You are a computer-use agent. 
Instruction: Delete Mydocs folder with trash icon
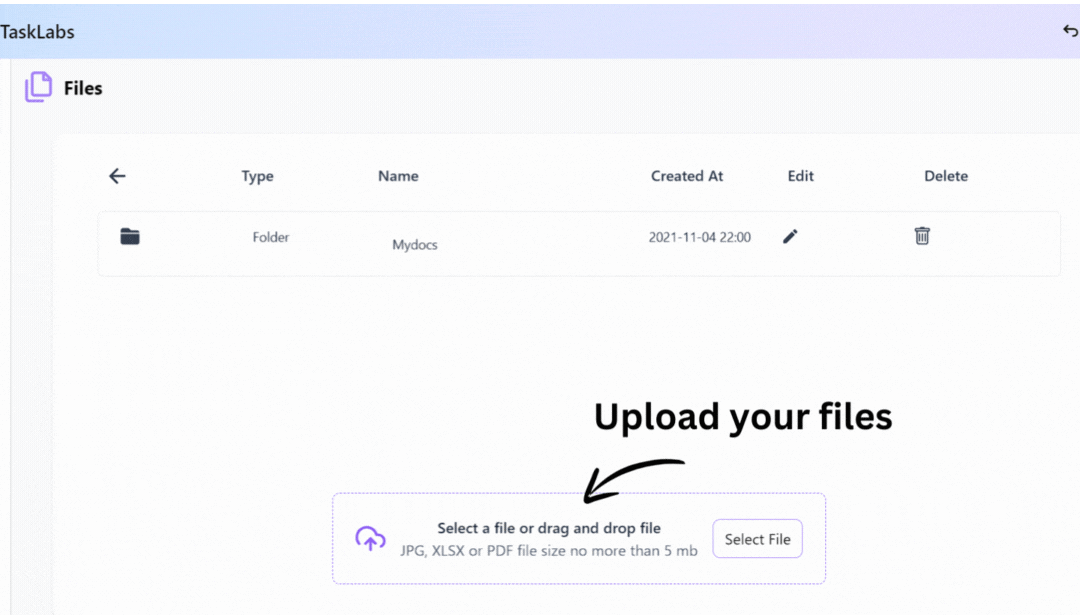922,236
